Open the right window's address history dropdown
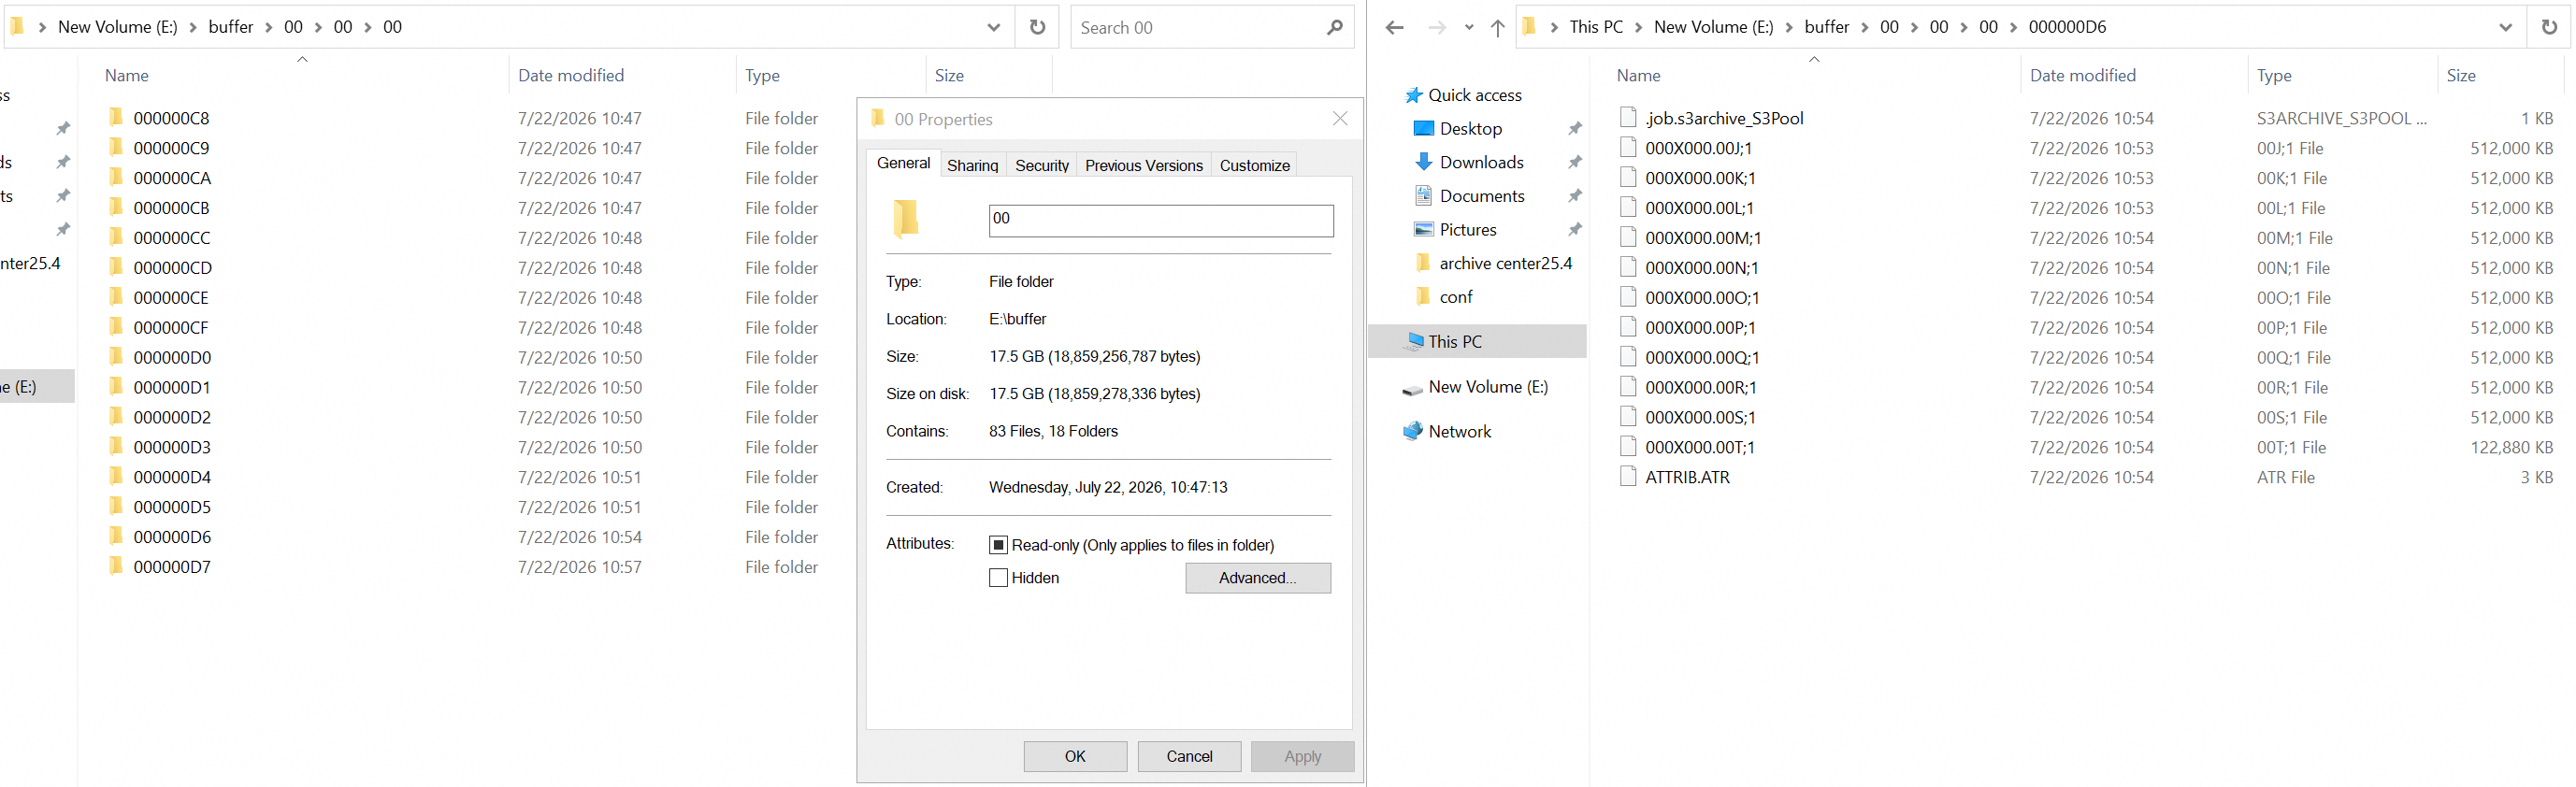 pyautogui.click(x=2505, y=27)
